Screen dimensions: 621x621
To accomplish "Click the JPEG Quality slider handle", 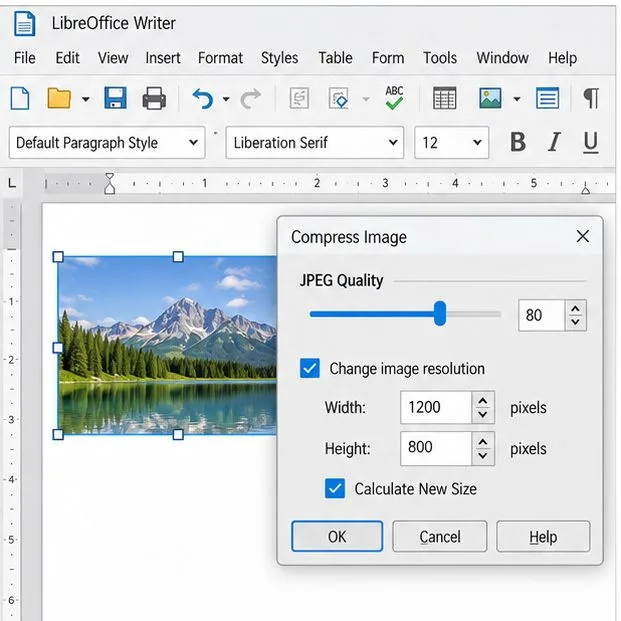I will click(x=440, y=313).
